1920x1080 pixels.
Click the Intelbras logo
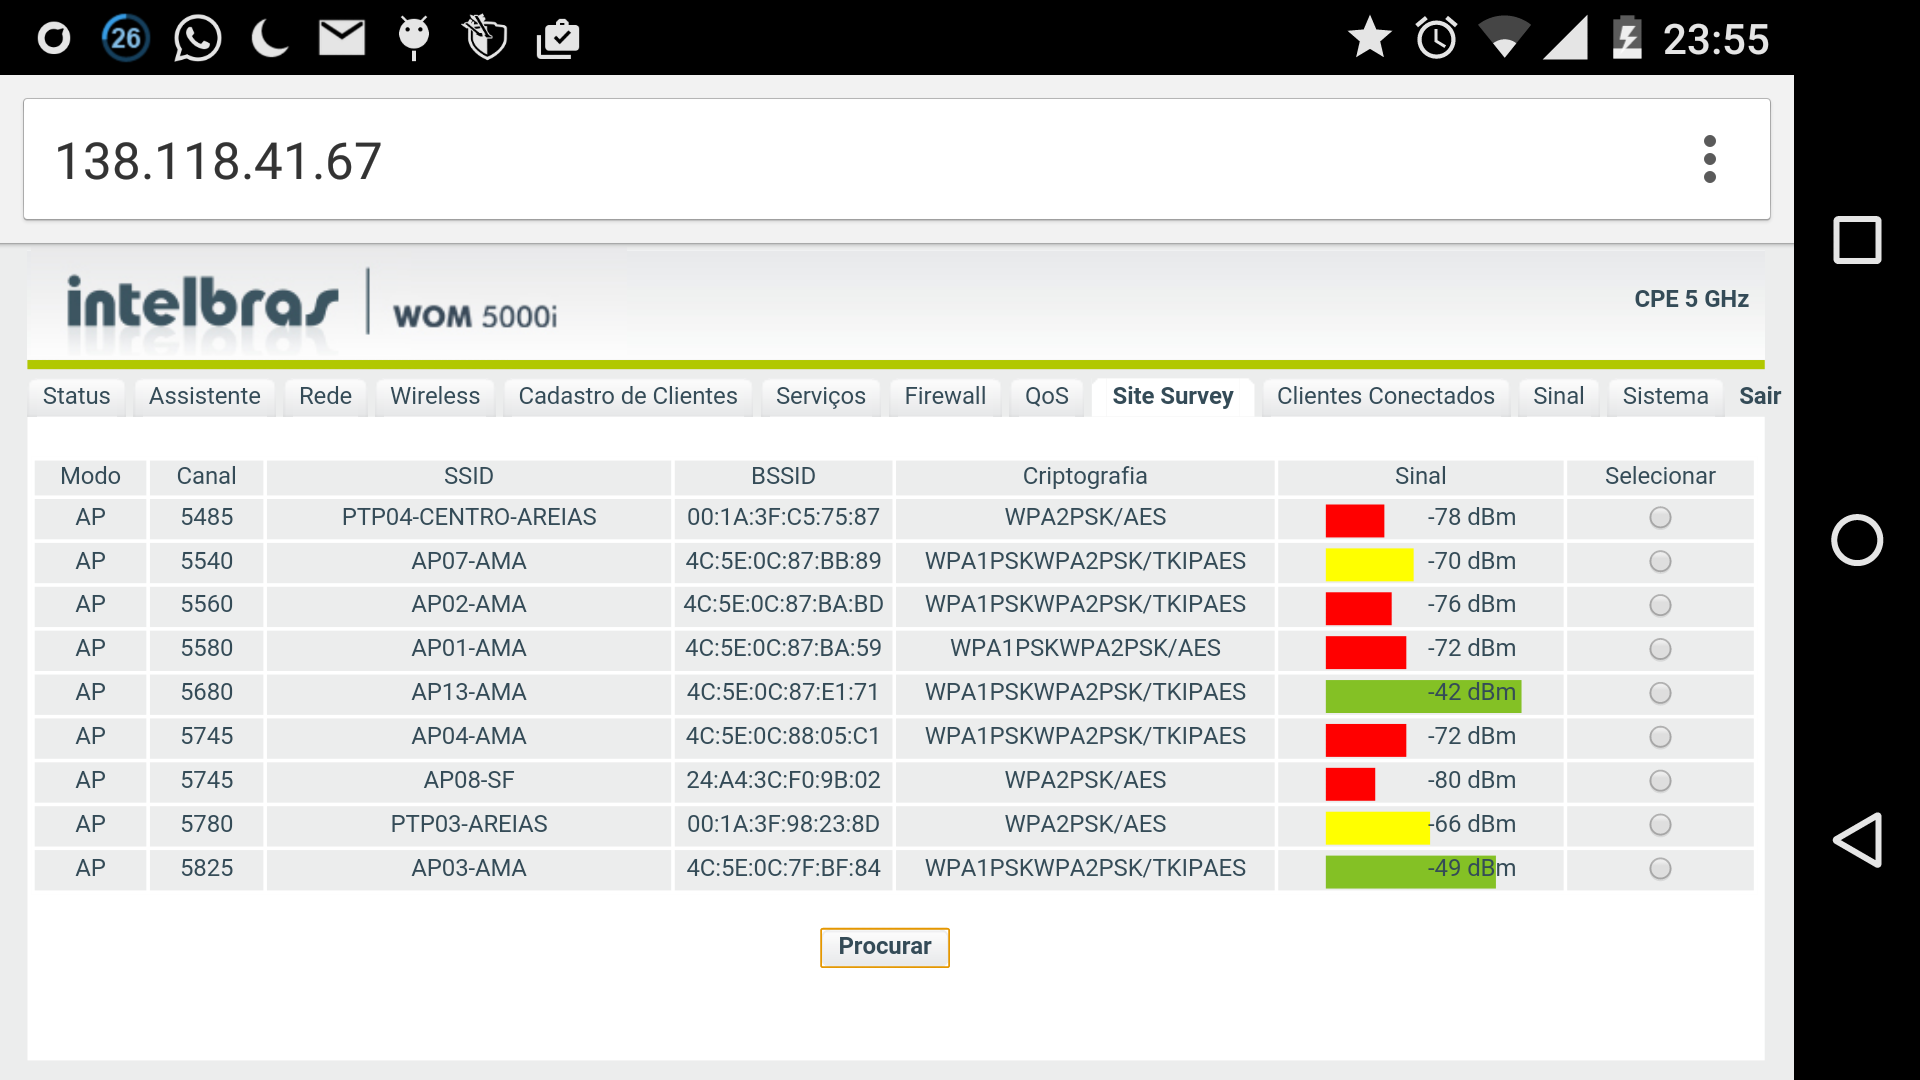202,304
